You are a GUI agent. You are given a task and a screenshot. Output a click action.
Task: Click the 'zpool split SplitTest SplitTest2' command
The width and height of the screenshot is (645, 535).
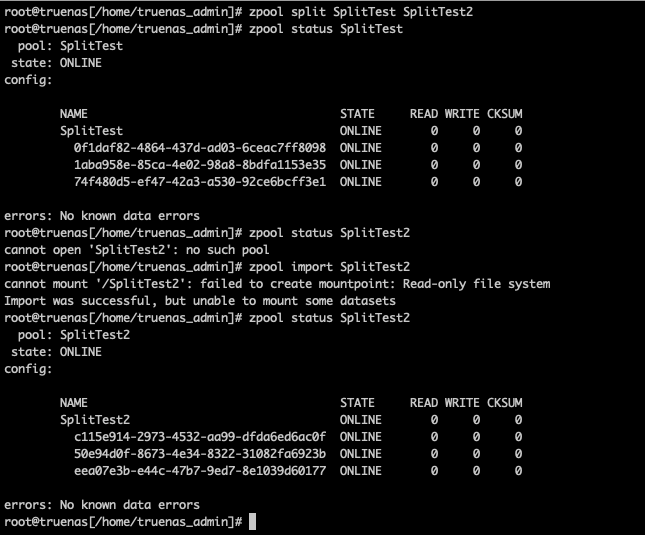click(x=361, y=12)
